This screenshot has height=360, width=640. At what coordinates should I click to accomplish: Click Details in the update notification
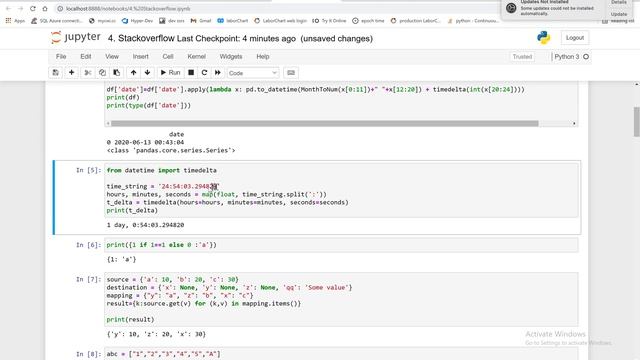click(619, 2)
